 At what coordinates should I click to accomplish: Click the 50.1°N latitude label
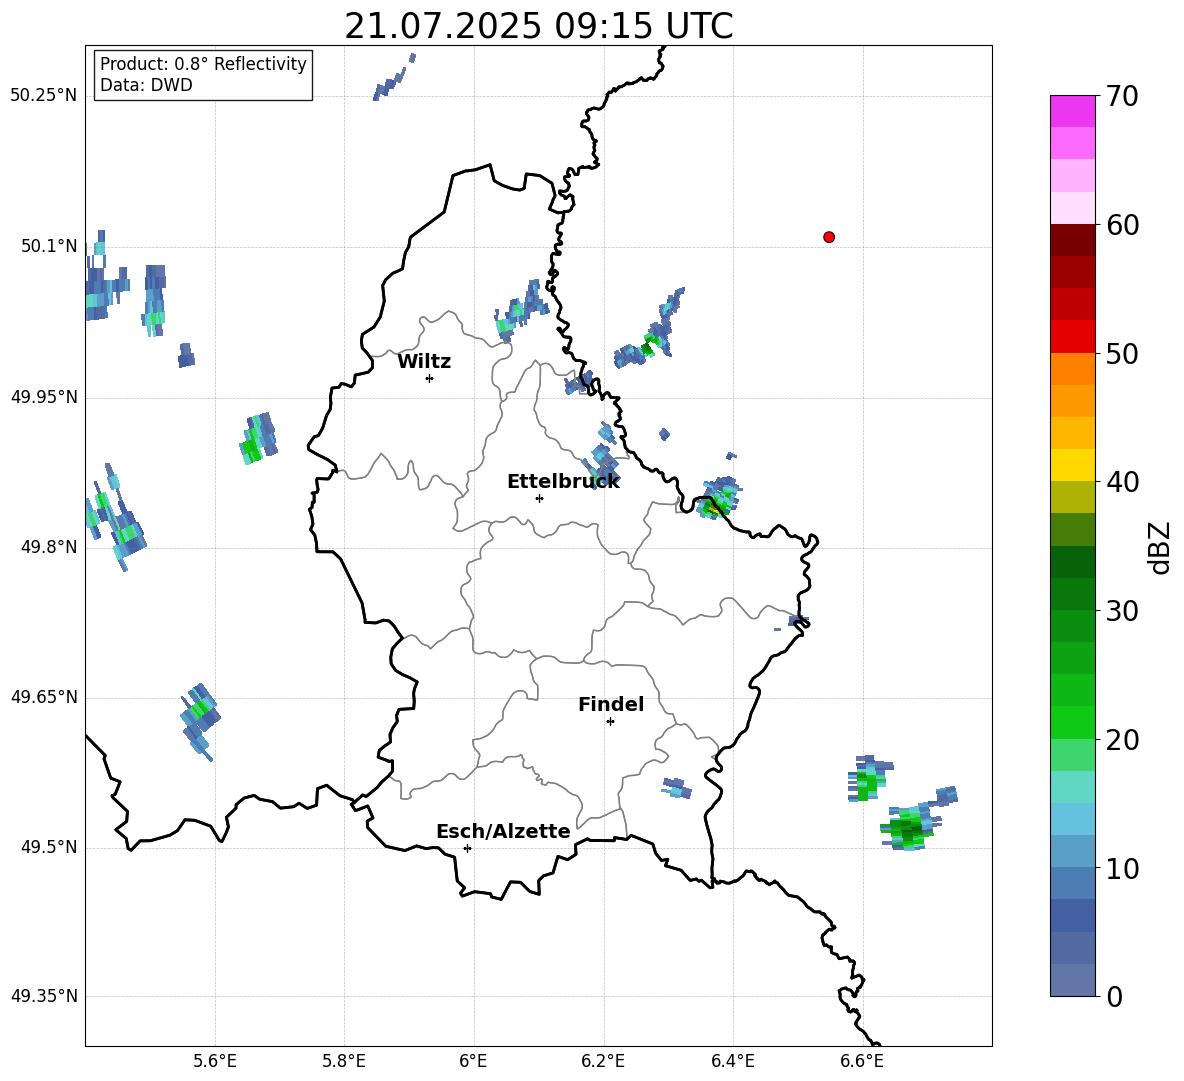point(49,246)
